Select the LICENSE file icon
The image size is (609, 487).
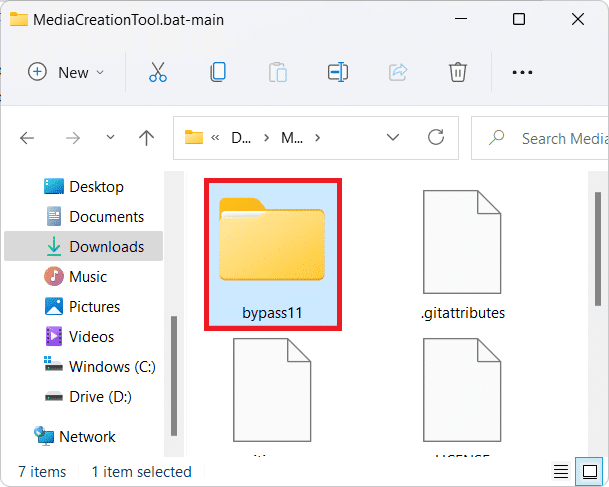point(462,390)
